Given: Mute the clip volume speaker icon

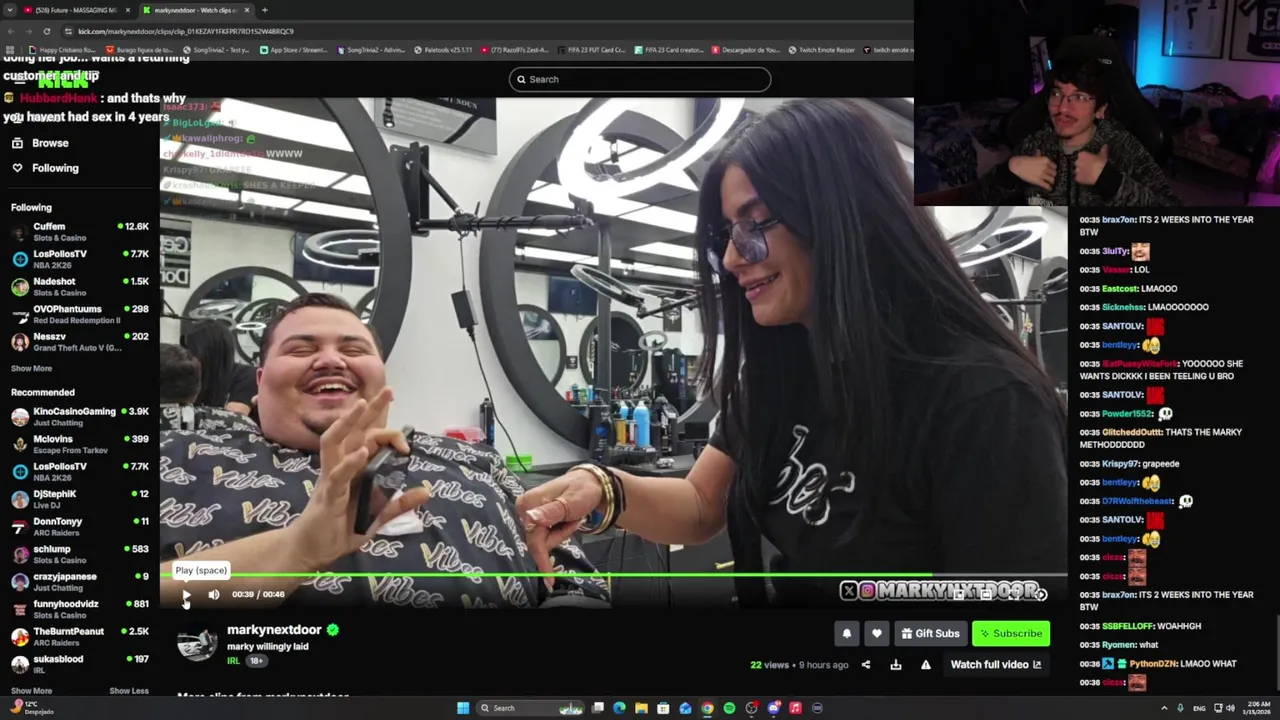Looking at the screenshot, I should 214,594.
